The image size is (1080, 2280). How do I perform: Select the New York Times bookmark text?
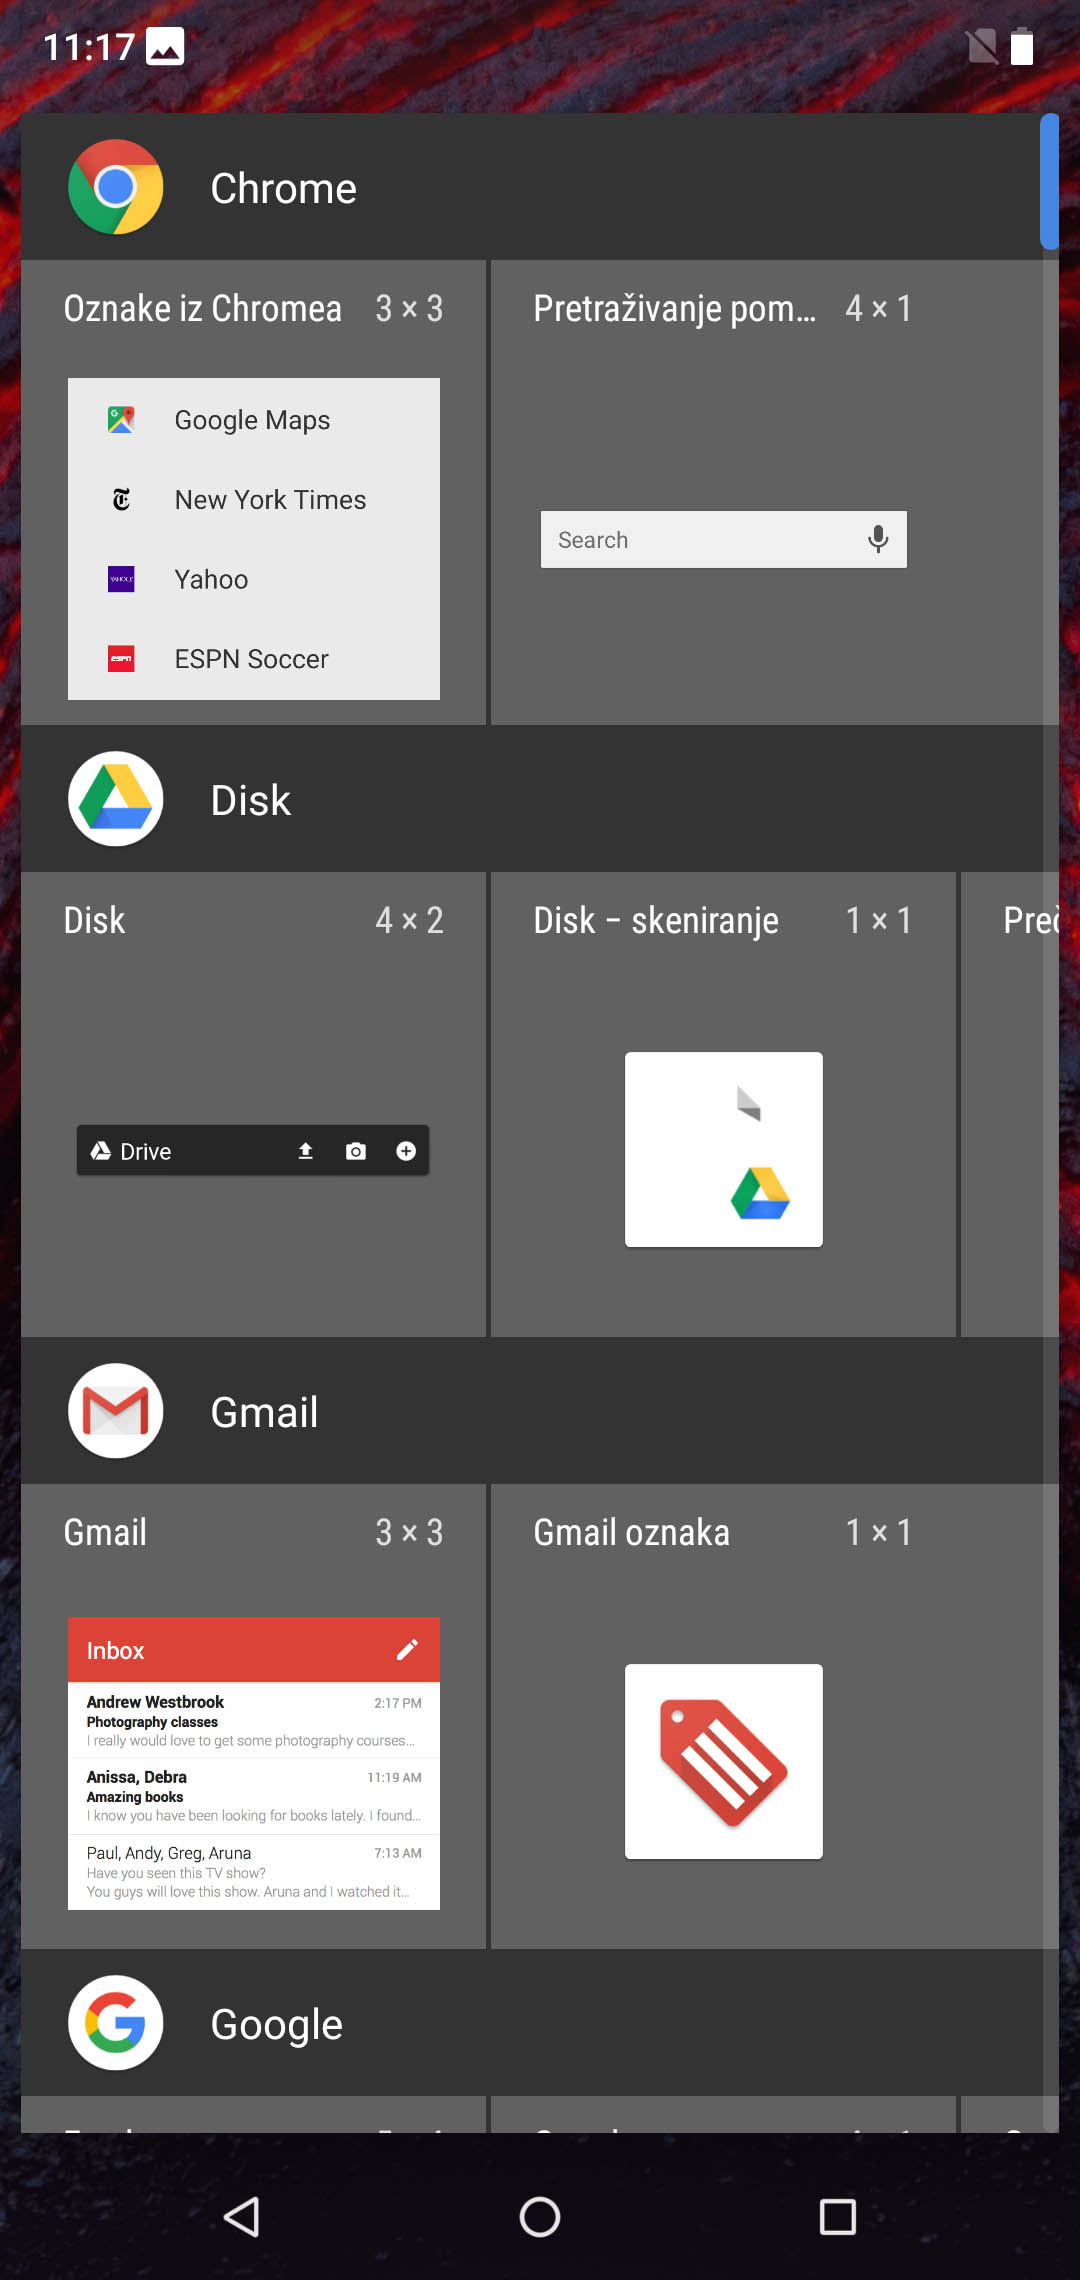pos(270,499)
